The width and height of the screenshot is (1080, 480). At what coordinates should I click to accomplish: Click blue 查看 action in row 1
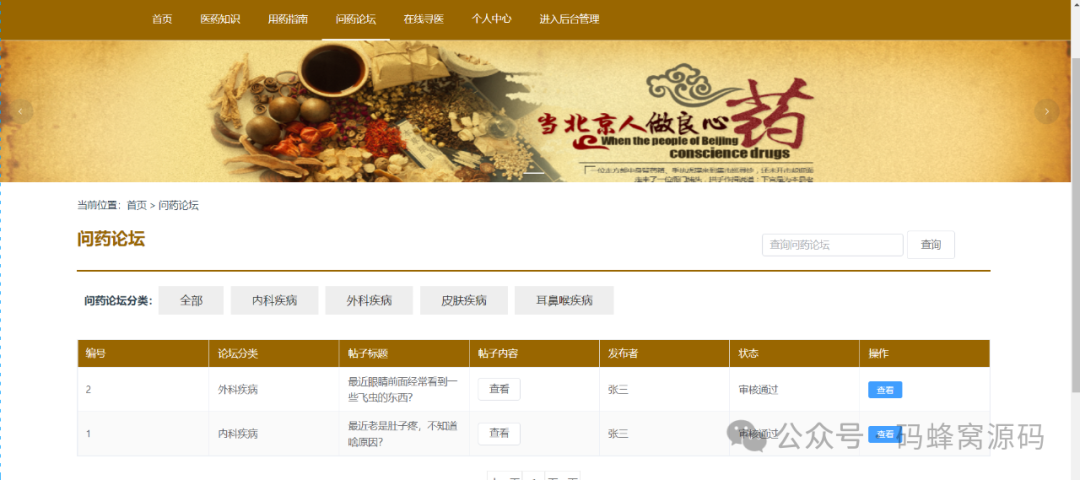pyautogui.click(x=885, y=434)
